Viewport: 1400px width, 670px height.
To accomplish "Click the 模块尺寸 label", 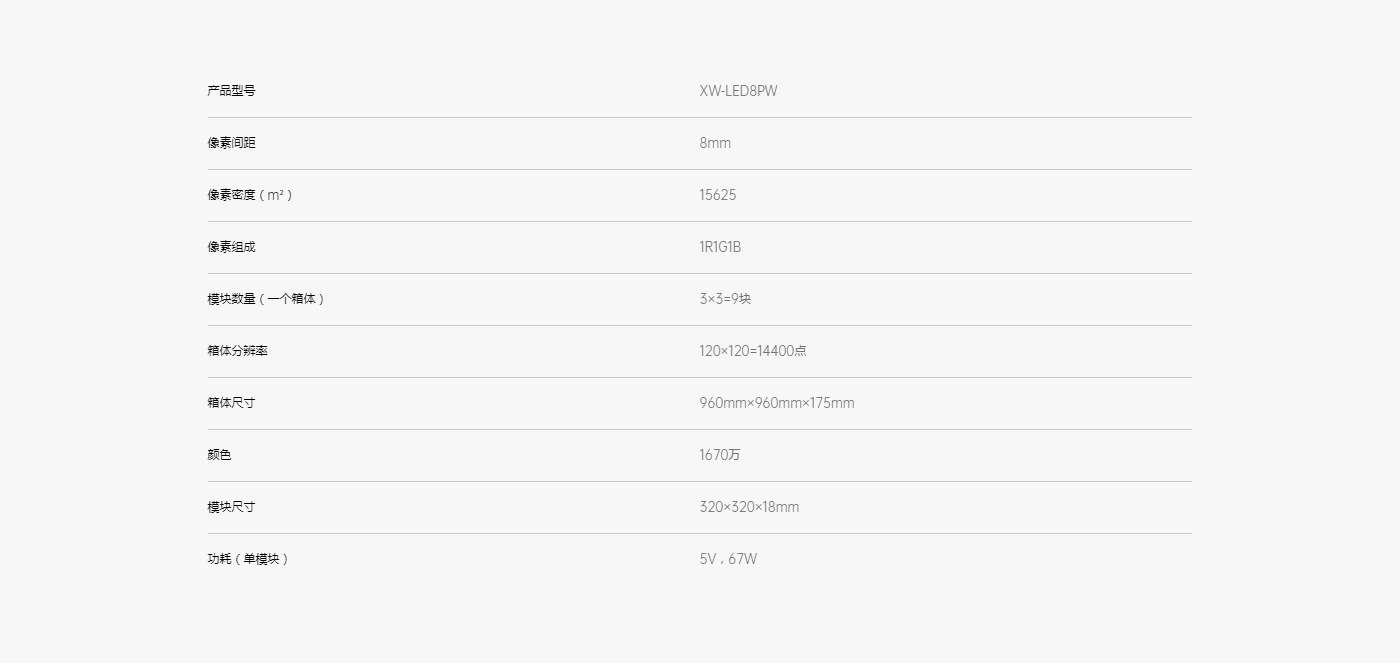I will (231, 507).
